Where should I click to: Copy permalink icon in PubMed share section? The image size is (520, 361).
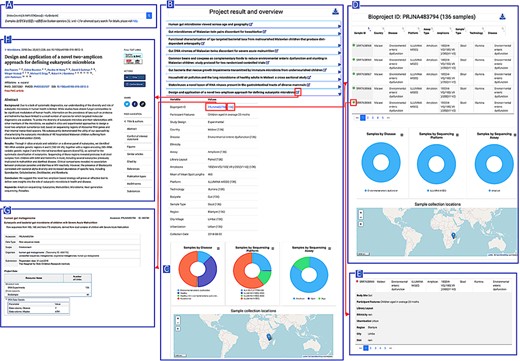pos(142,104)
